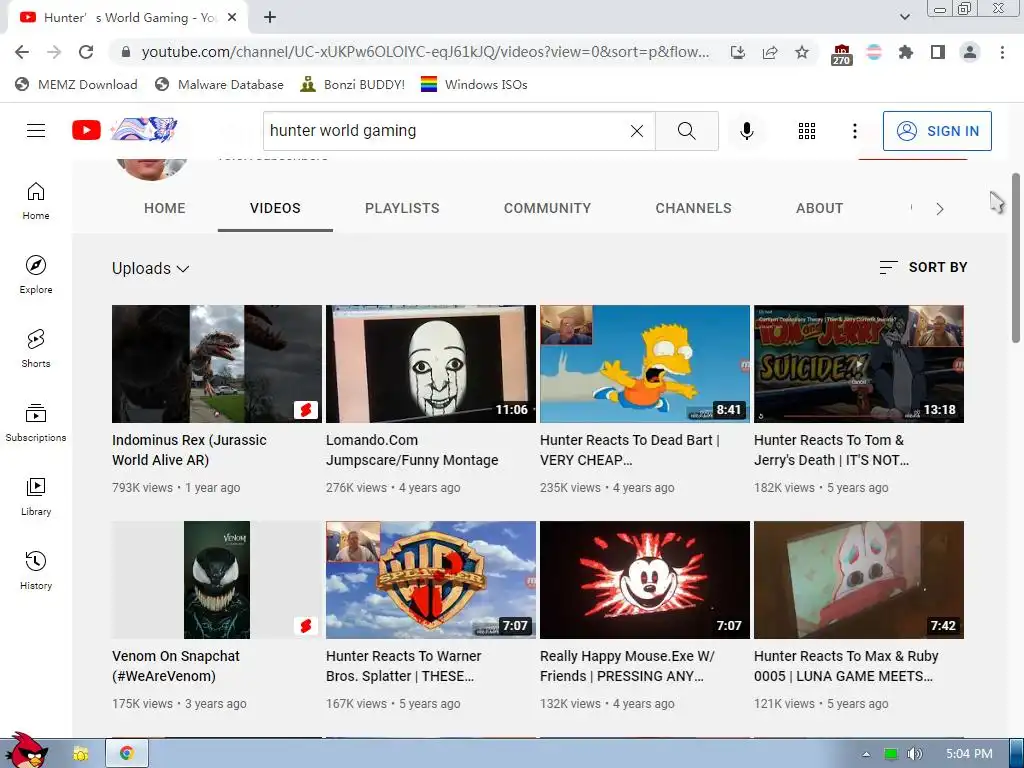Show hidden system tray icons arrow
Viewport: 1024px width, 768px height.
coord(866,754)
